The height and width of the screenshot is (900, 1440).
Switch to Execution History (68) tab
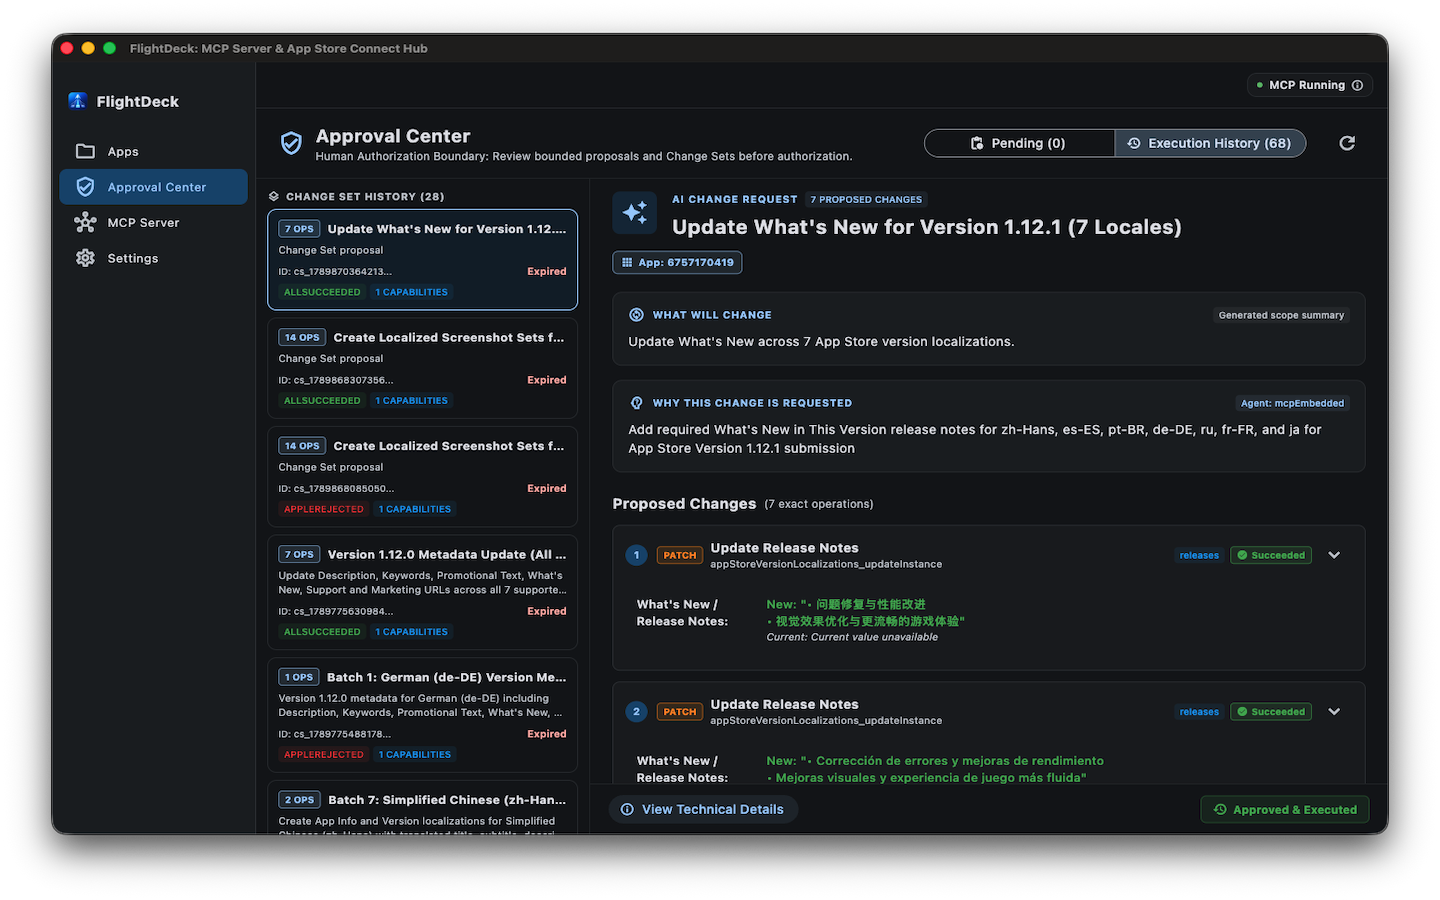tap(1210, 143)
